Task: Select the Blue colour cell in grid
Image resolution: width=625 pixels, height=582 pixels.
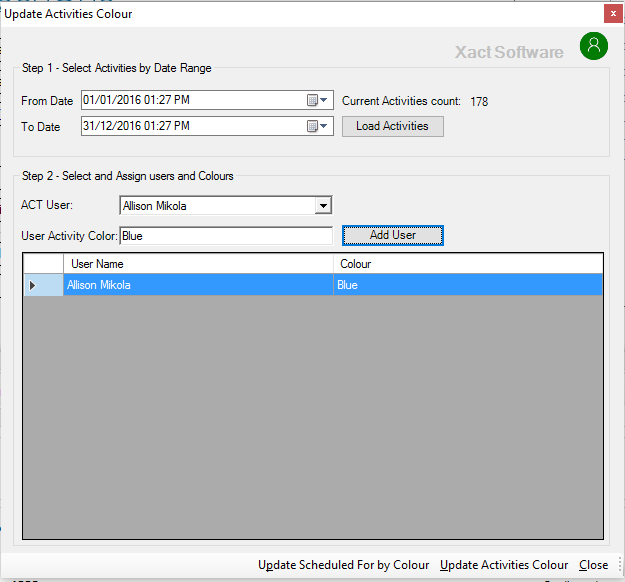Action: coord(468,285)
